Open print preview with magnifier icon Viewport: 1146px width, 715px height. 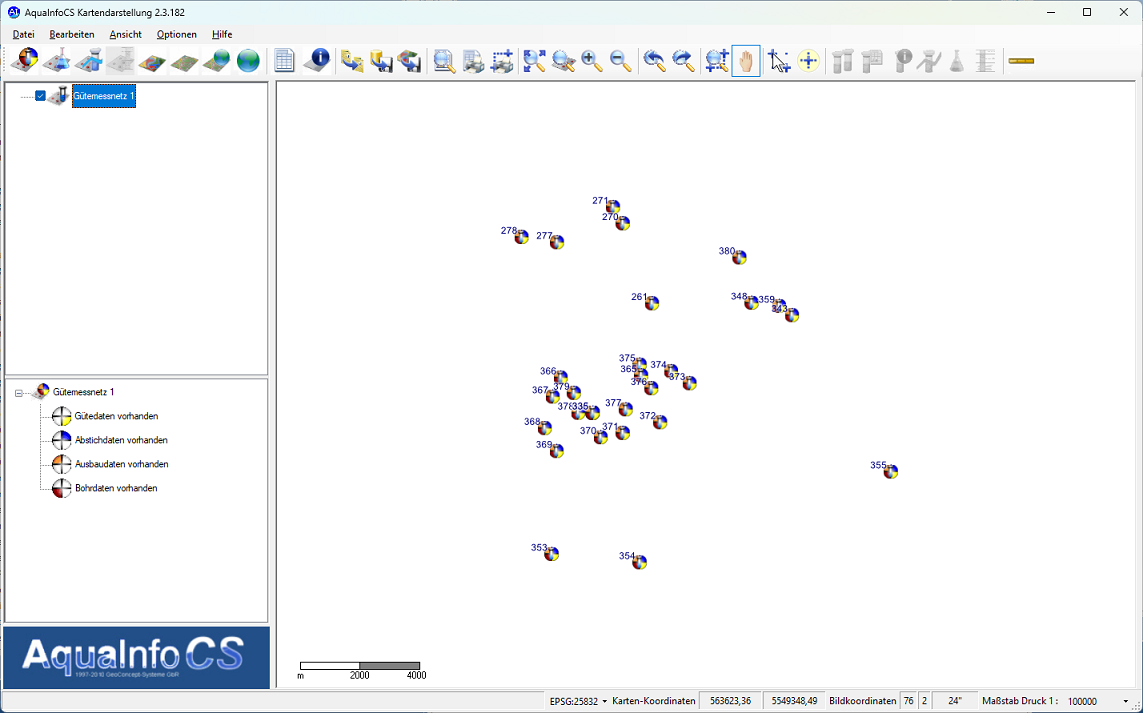pyautogui.click(x=444, y=61)
